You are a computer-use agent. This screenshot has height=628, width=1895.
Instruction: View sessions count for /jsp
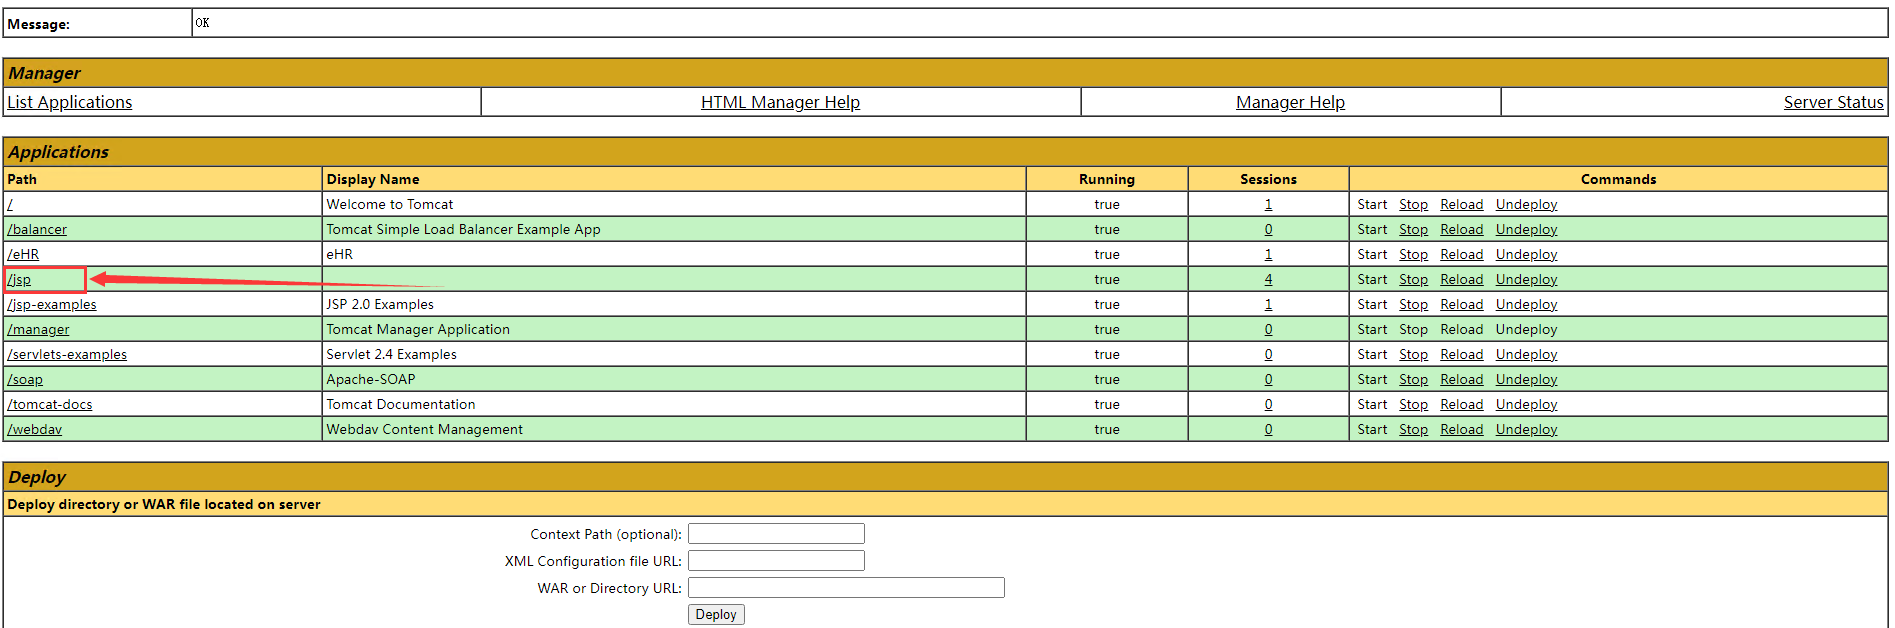click(1268, 280)
